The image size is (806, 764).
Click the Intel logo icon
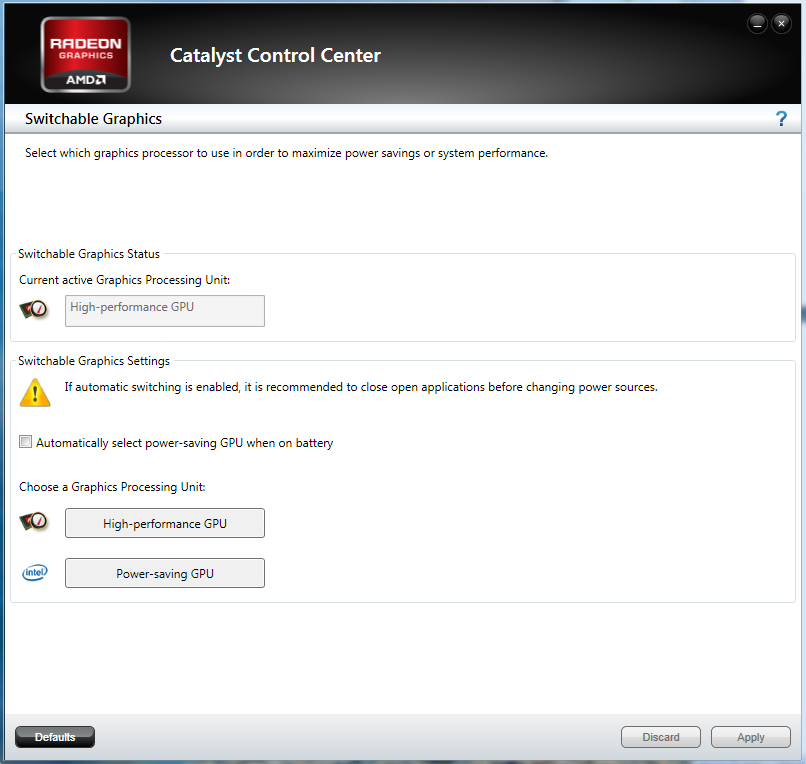click(34, 572)
